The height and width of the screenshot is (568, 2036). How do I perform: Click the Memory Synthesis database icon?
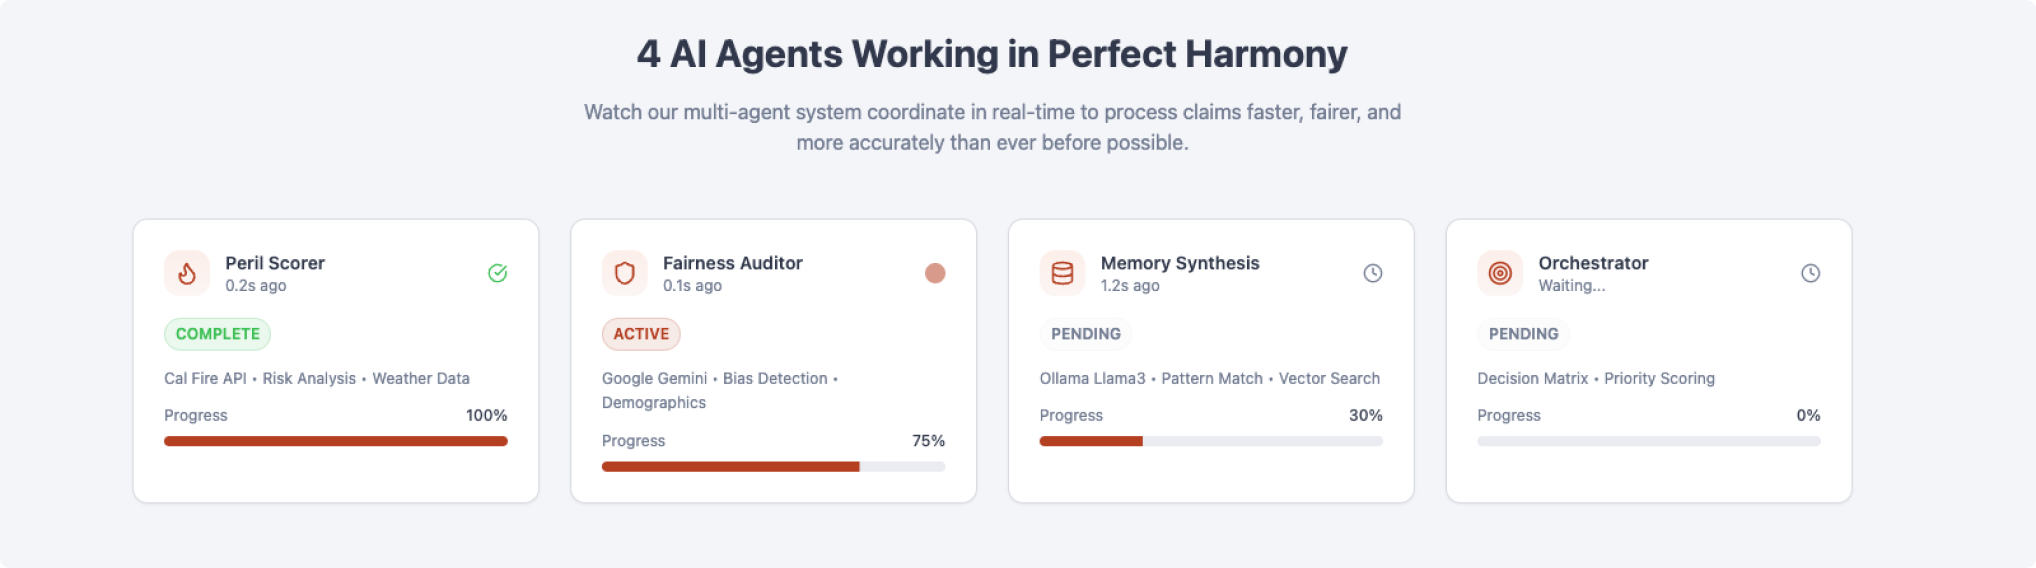1062,273
